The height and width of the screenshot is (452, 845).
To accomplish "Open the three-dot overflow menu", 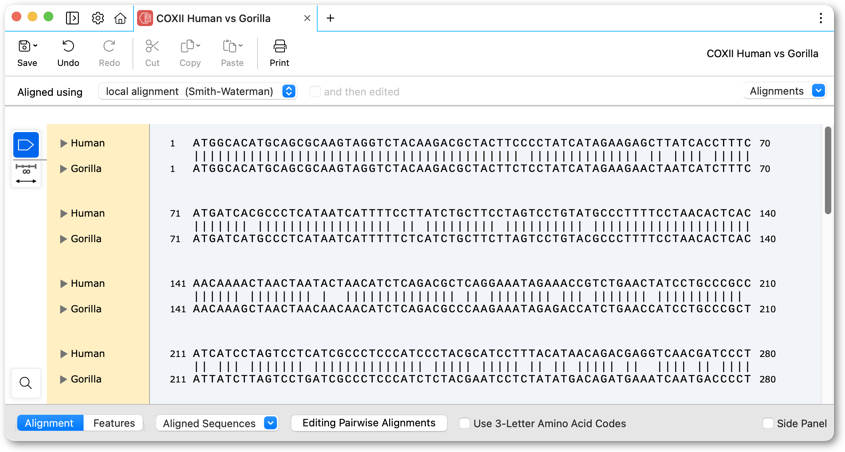I will coord(820,18).
